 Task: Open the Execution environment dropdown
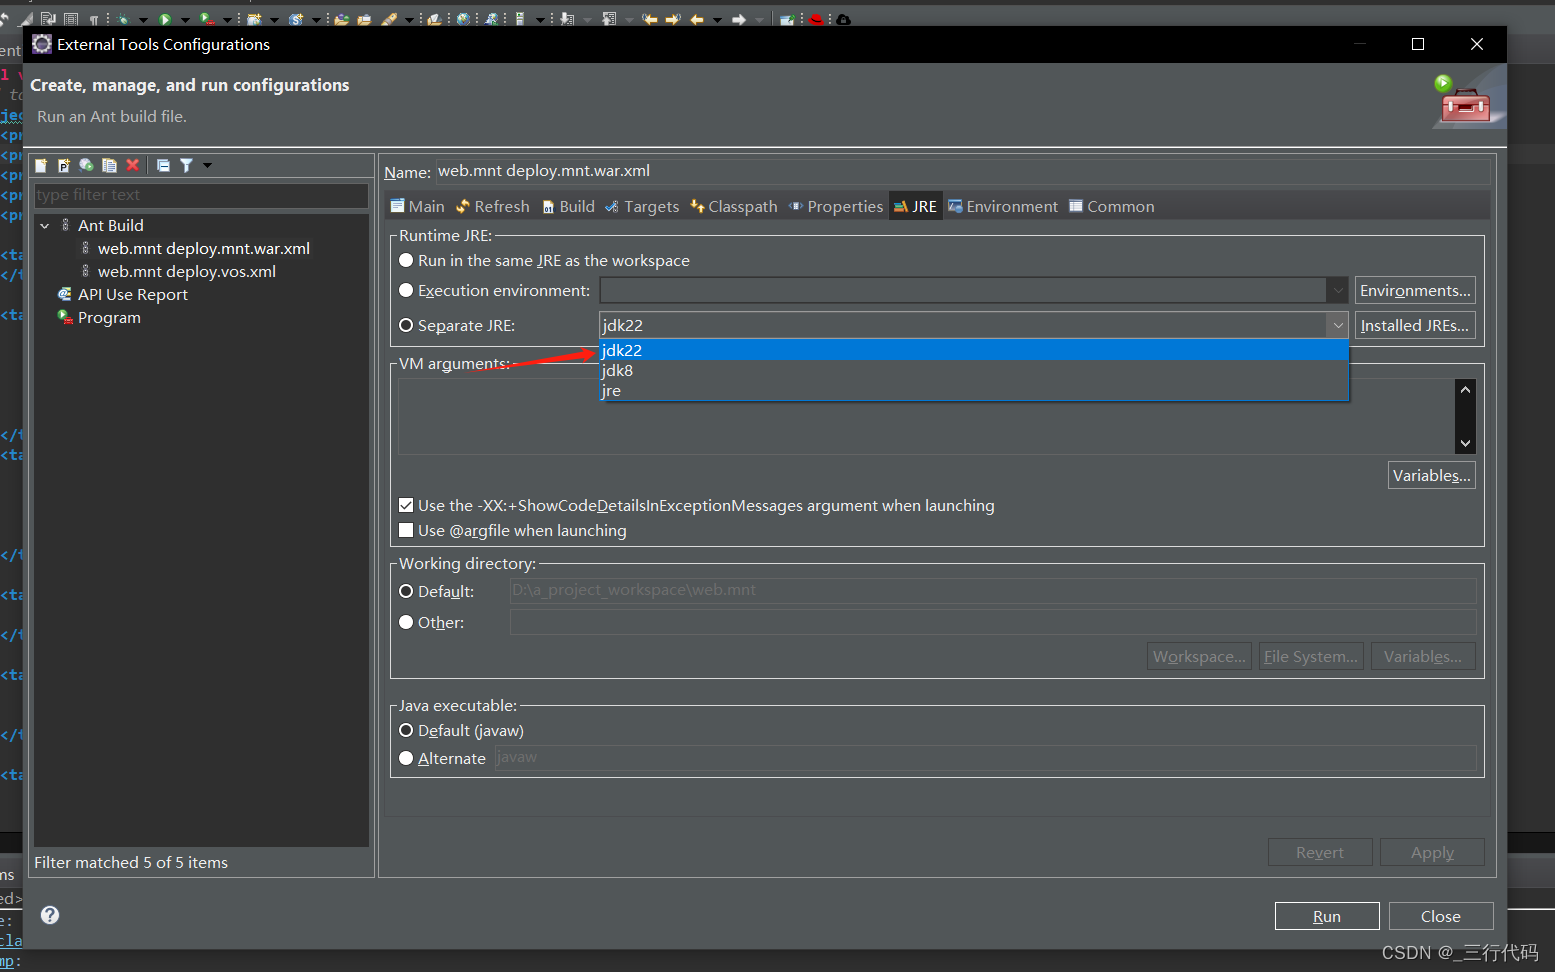[1337, 290]
